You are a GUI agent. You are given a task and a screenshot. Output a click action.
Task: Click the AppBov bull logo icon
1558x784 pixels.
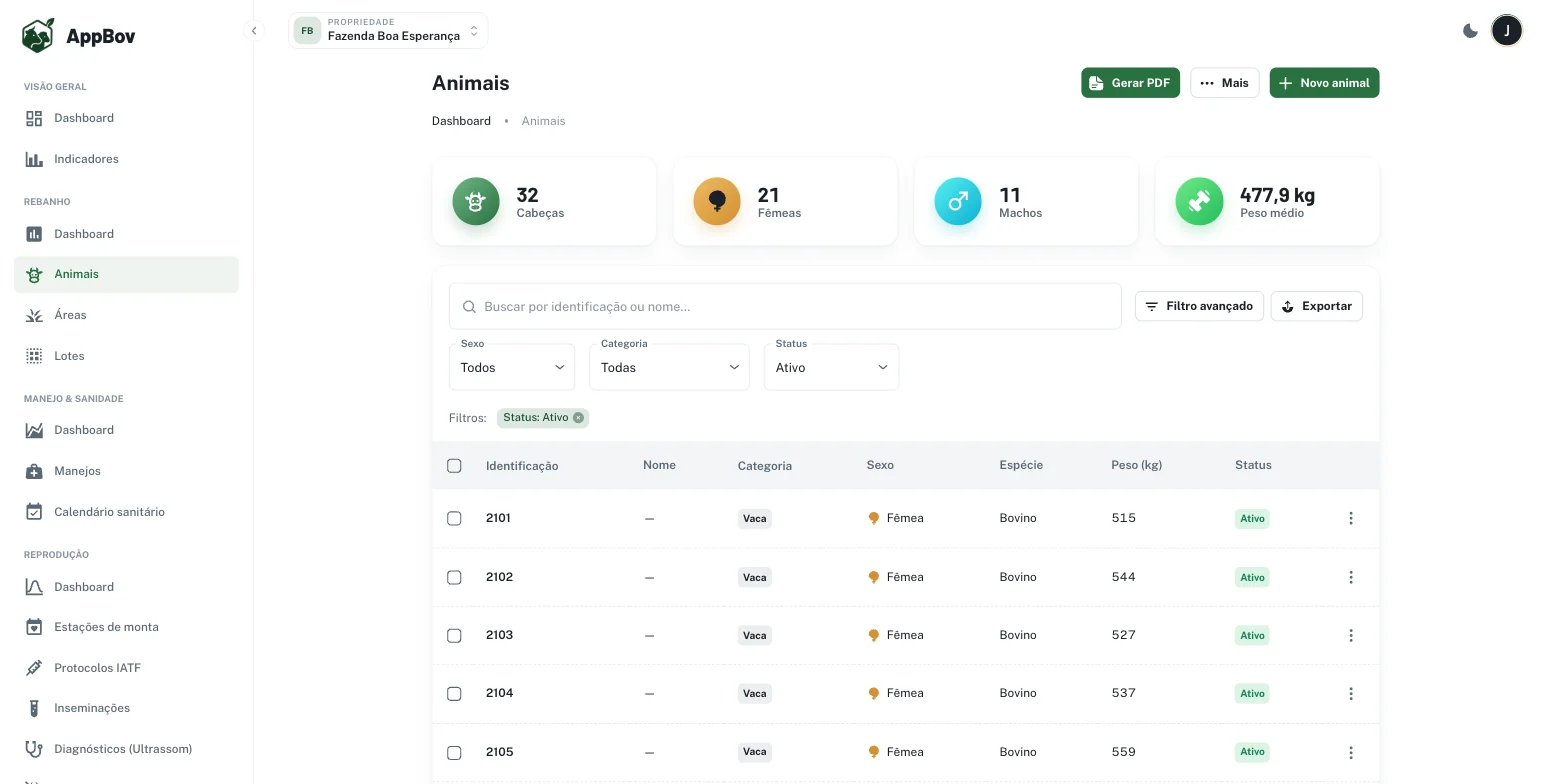coord(38,36)
